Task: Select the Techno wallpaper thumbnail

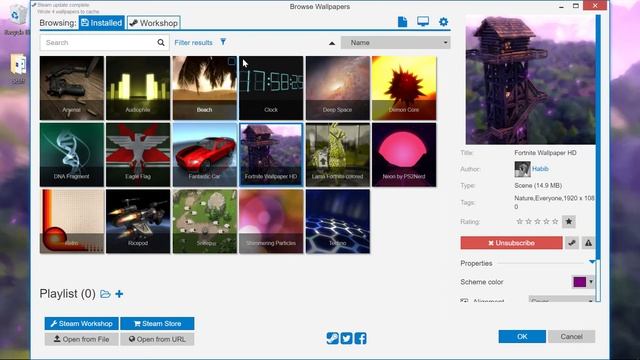Action: 338,221
